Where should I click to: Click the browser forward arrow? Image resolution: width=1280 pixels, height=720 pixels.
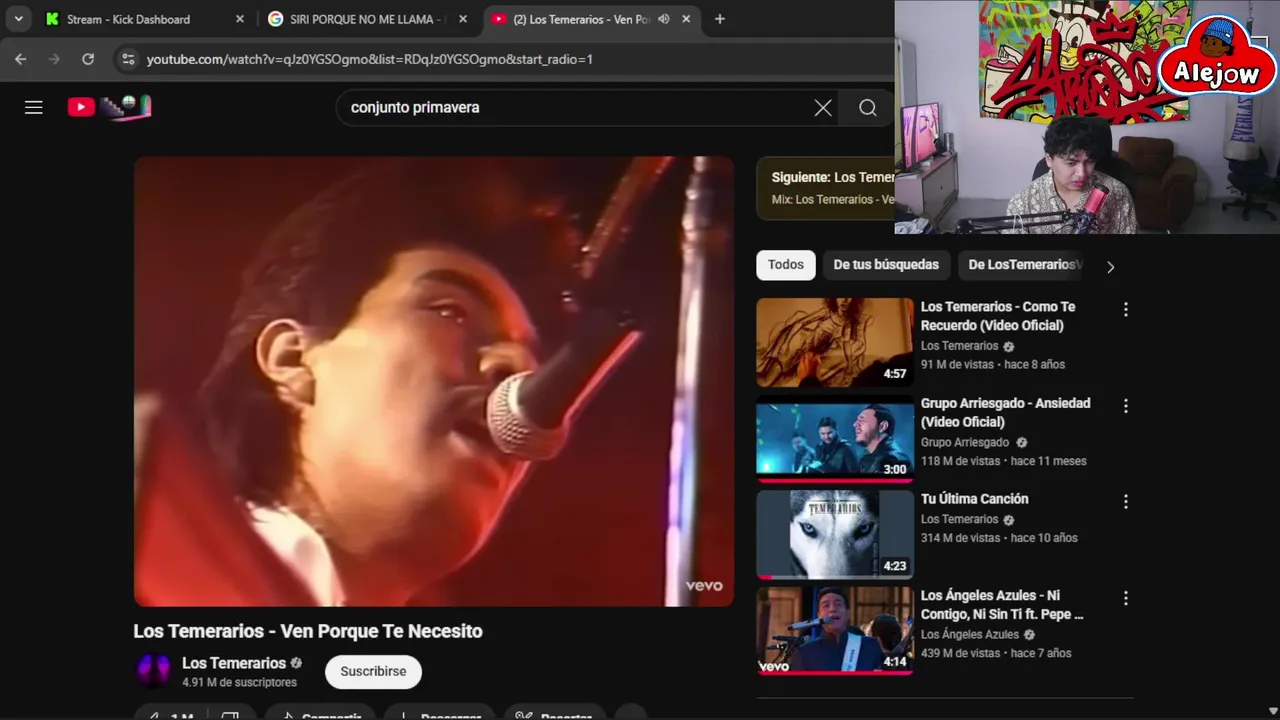pos(54,59)
